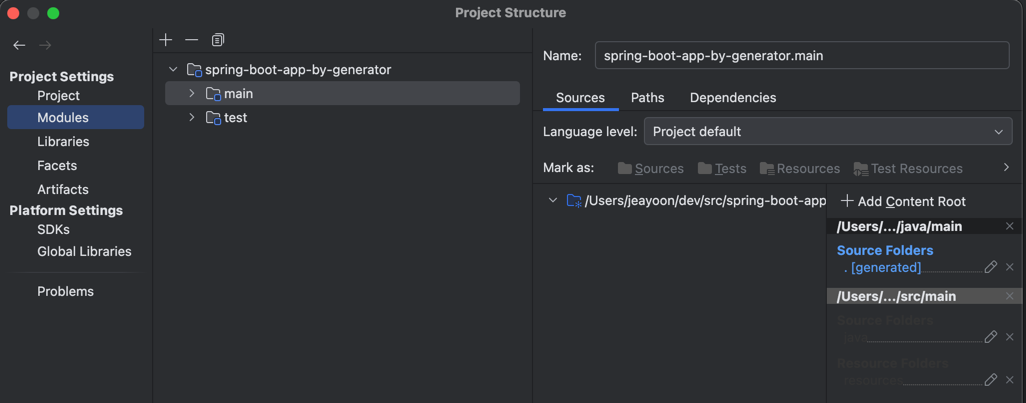Remove the /Users/.../java/main content root

click(x=1010, y=227)
